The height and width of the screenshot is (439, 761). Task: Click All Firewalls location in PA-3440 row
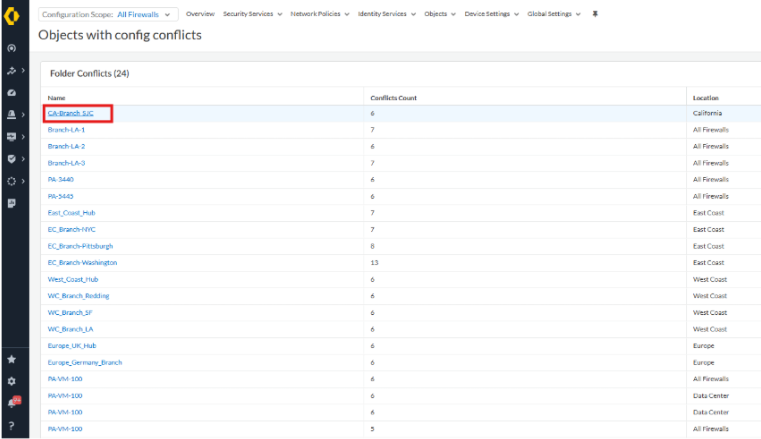(711, 179)
